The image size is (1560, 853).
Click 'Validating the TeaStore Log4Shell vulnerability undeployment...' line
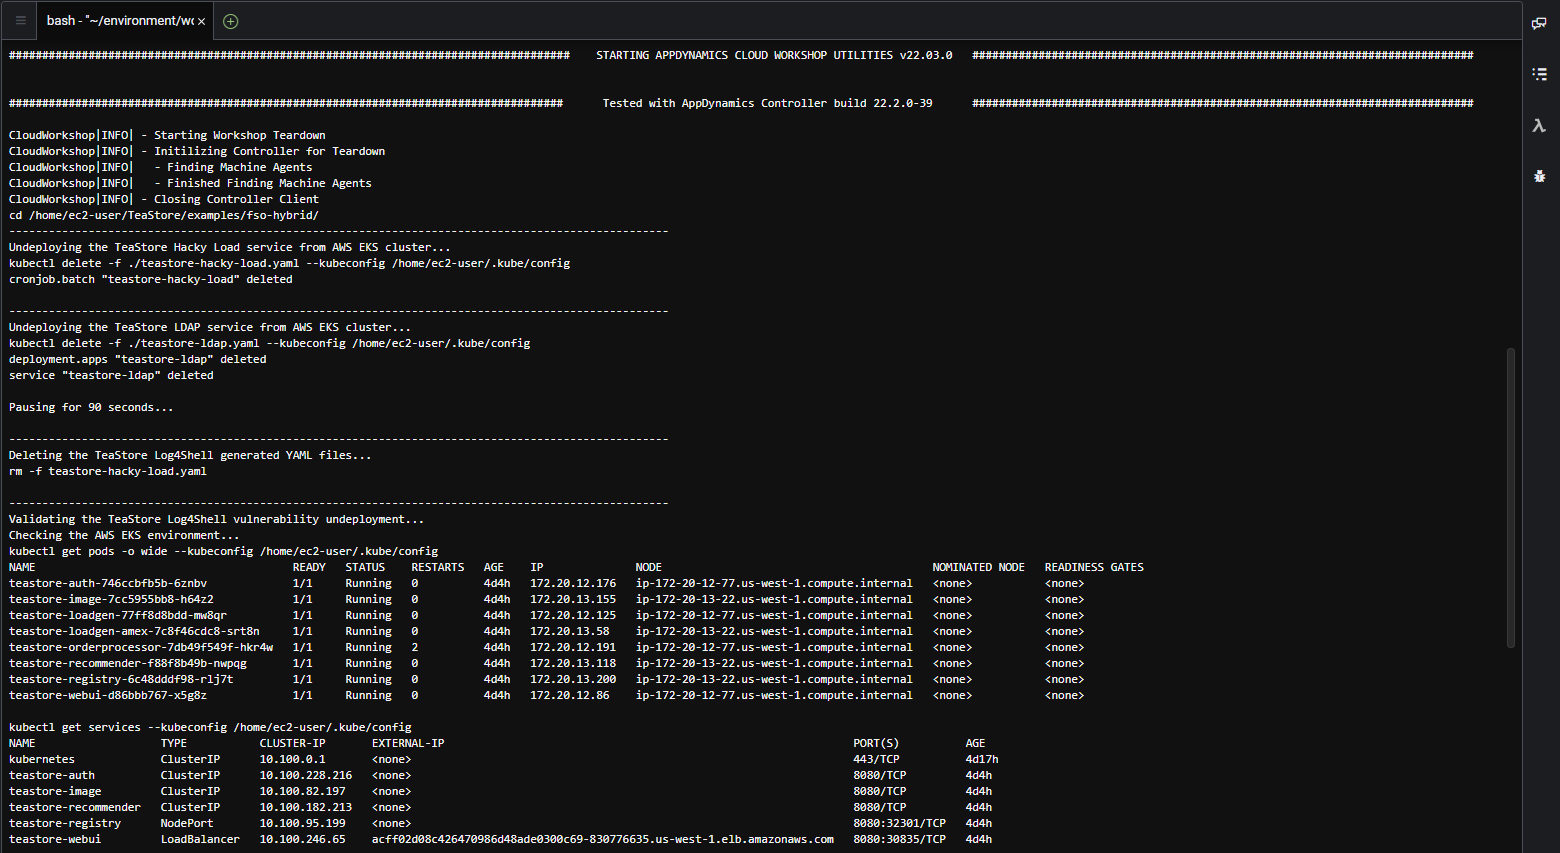click(x=217, y=519)
